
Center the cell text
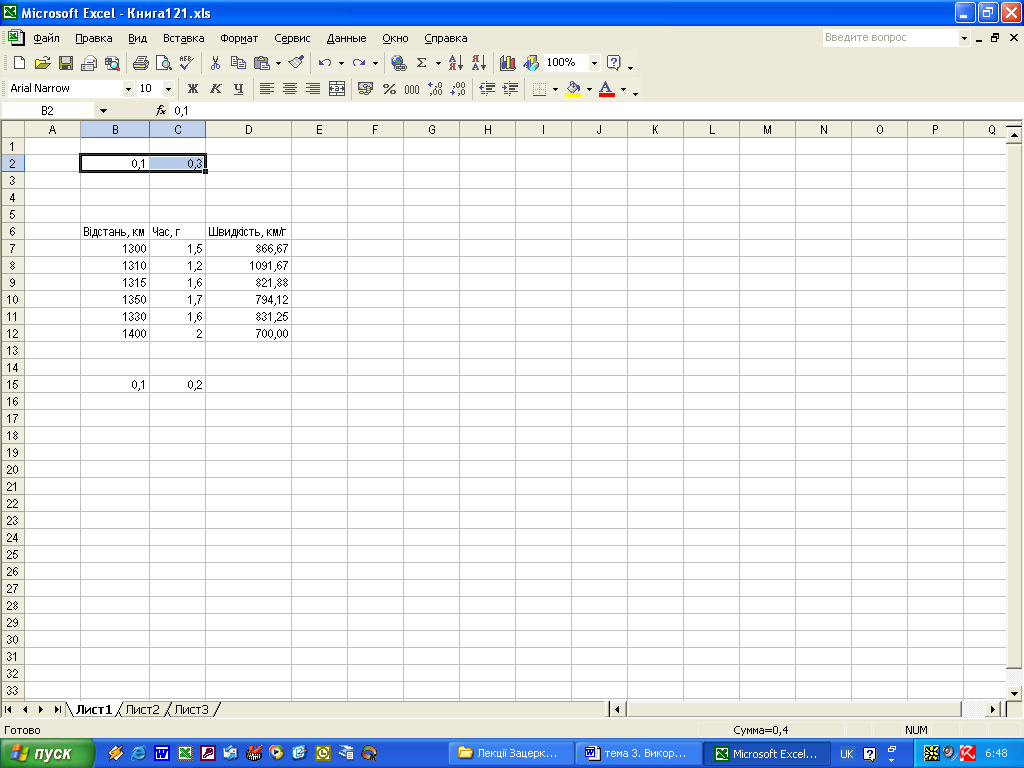tap(290, 89)
